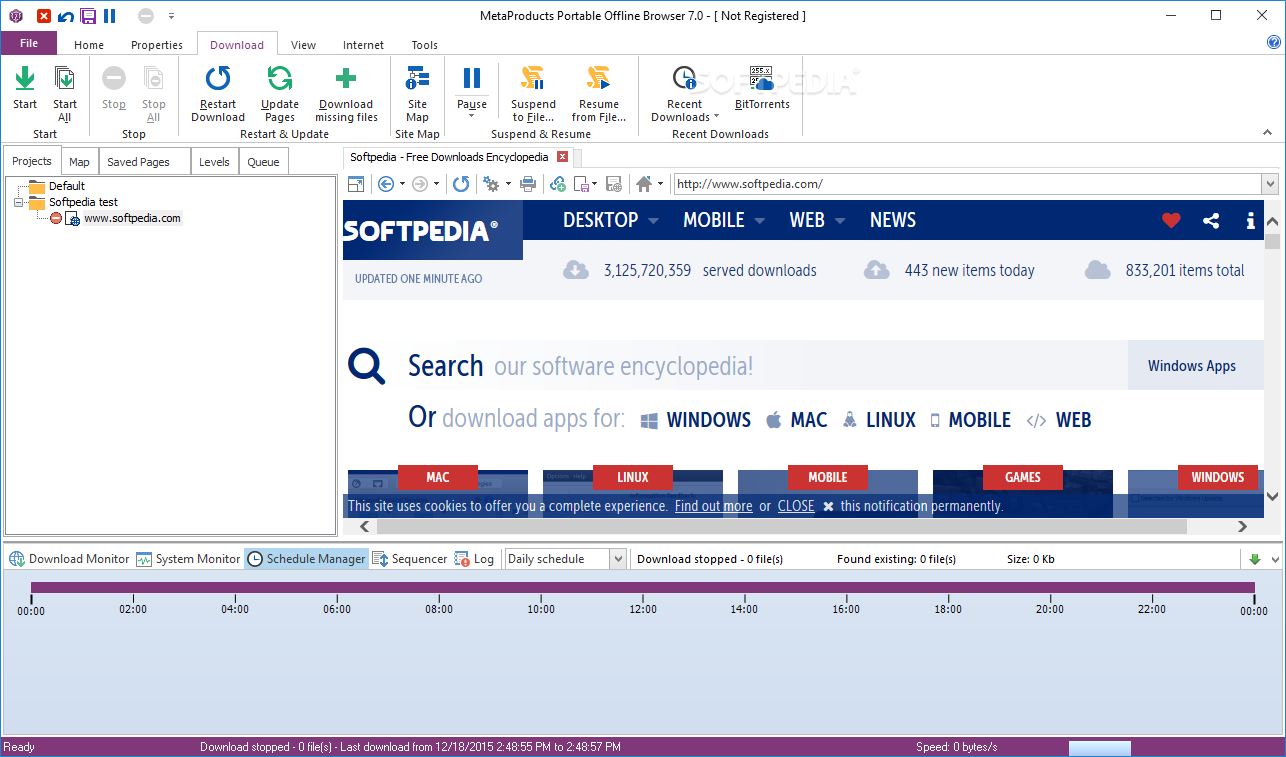The height and width of the screenshot is (757, 1286).
Task: Switch to the Internet ribbon tab
Action: (363, 45)
